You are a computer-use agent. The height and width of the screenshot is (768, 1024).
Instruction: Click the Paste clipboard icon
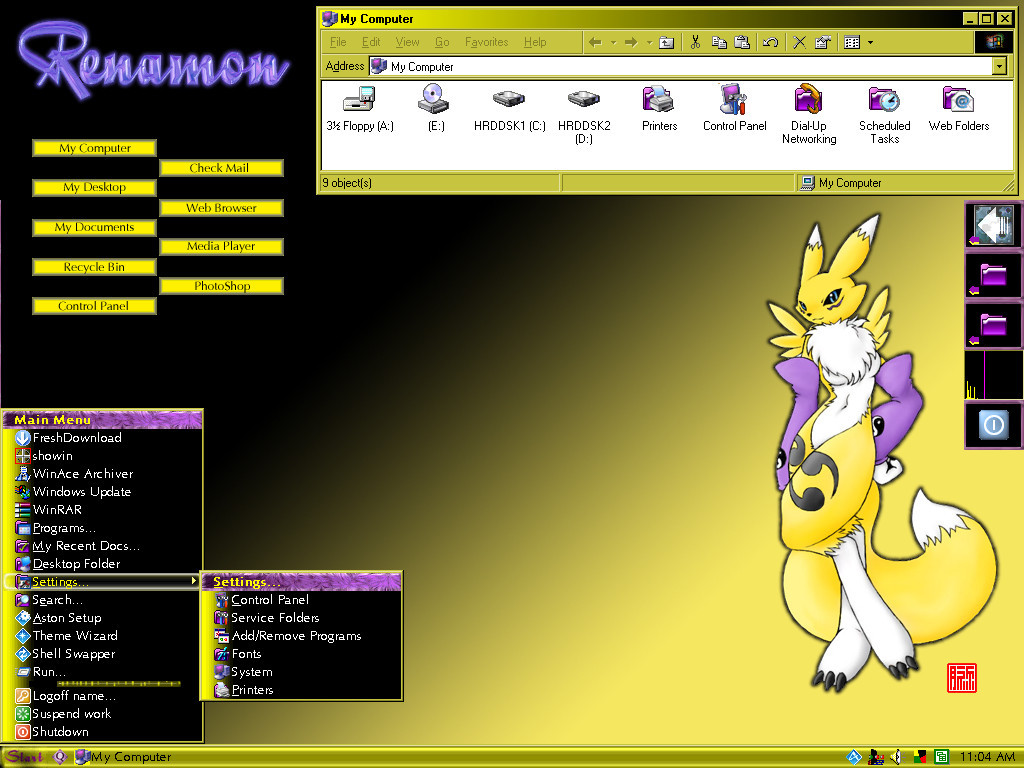coord(742,42)
